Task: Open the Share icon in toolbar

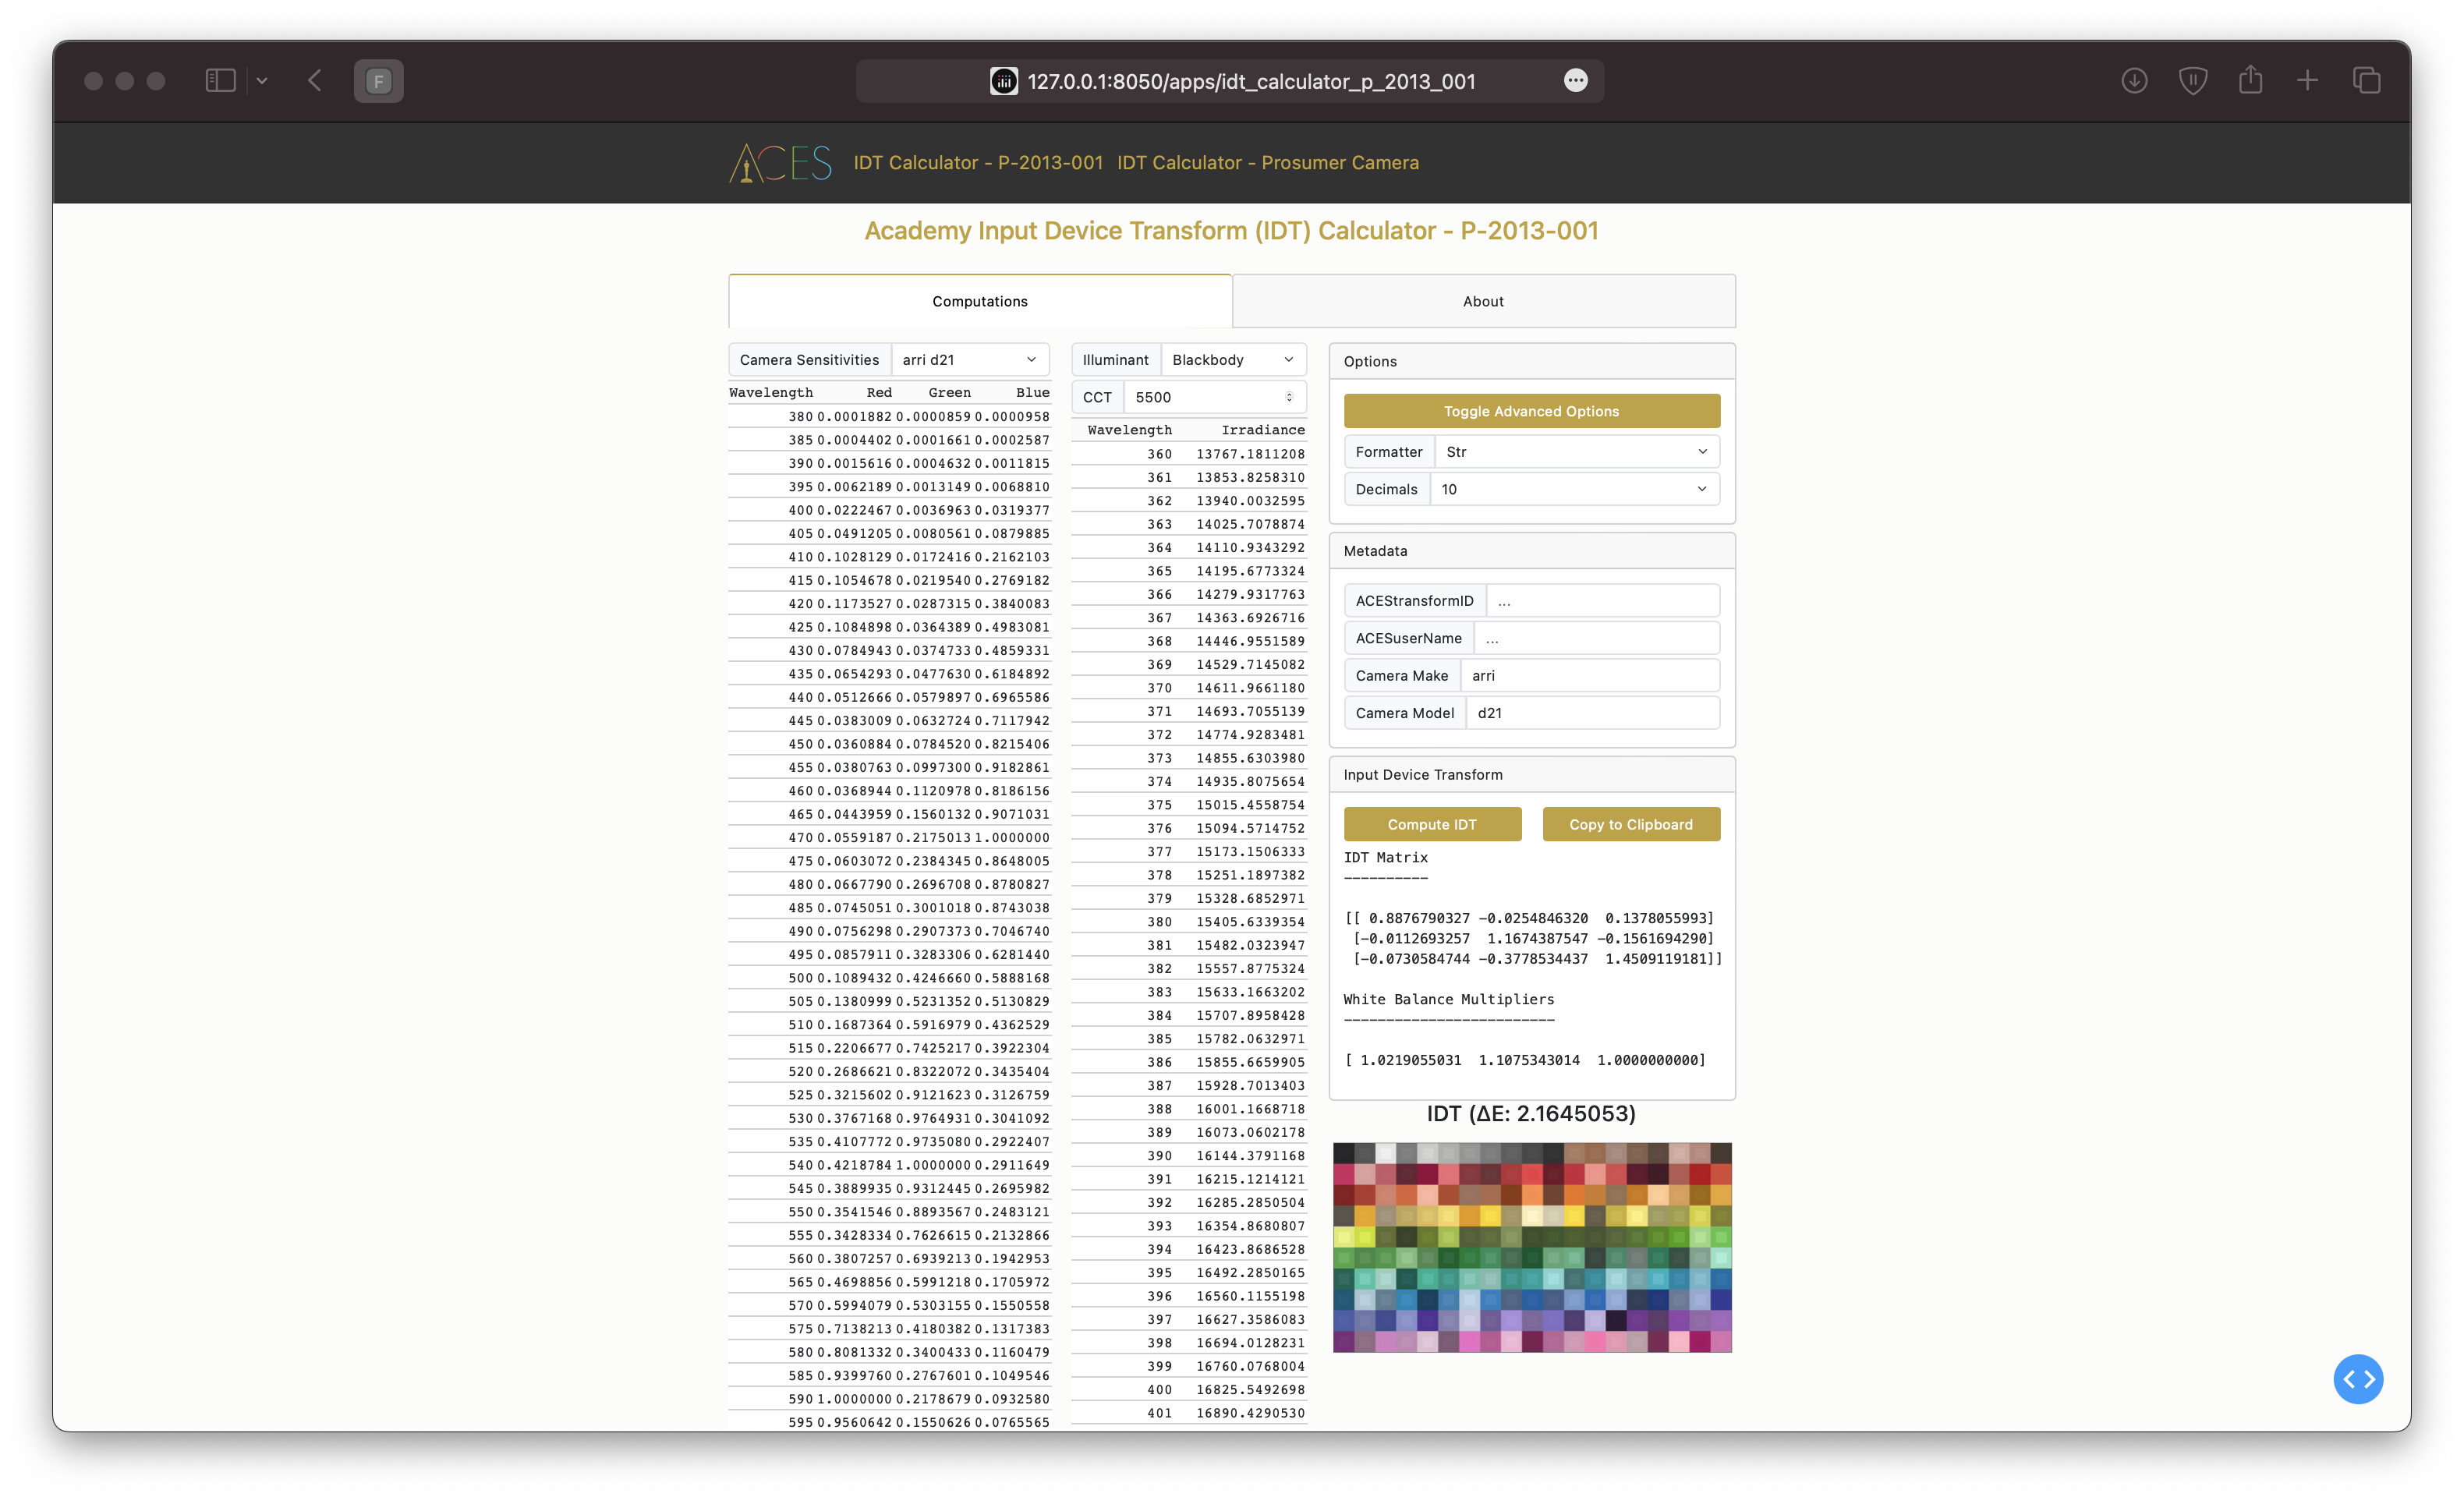Action: tap(2250, 80)
